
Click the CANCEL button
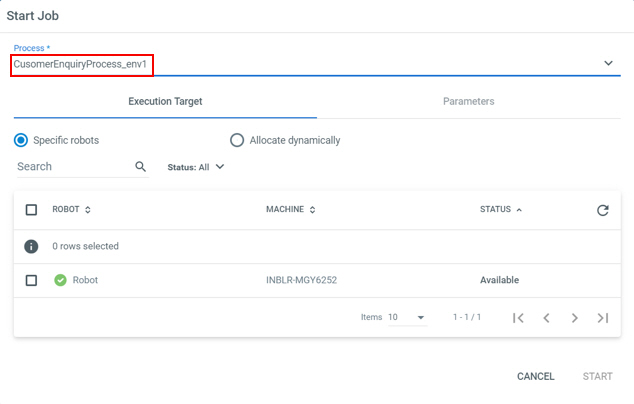pyautogui.click(x=535, y=377)
